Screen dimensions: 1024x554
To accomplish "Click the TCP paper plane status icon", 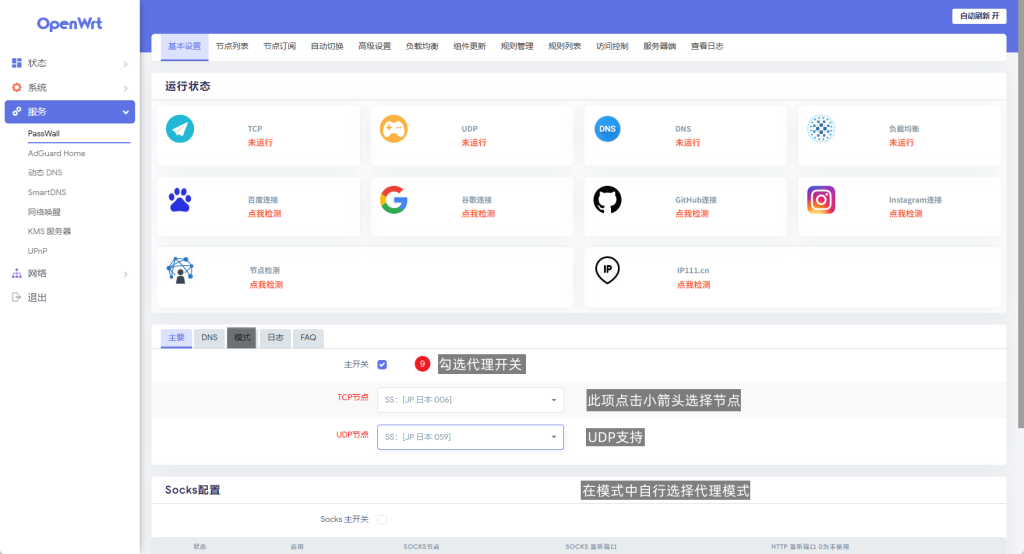I will coord(180,130).
